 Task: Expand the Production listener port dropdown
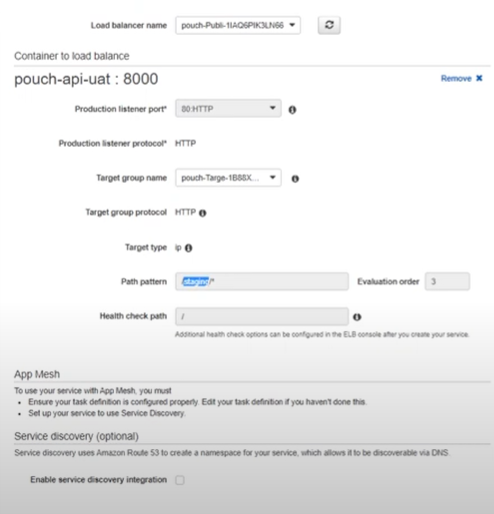coord(228,109)
